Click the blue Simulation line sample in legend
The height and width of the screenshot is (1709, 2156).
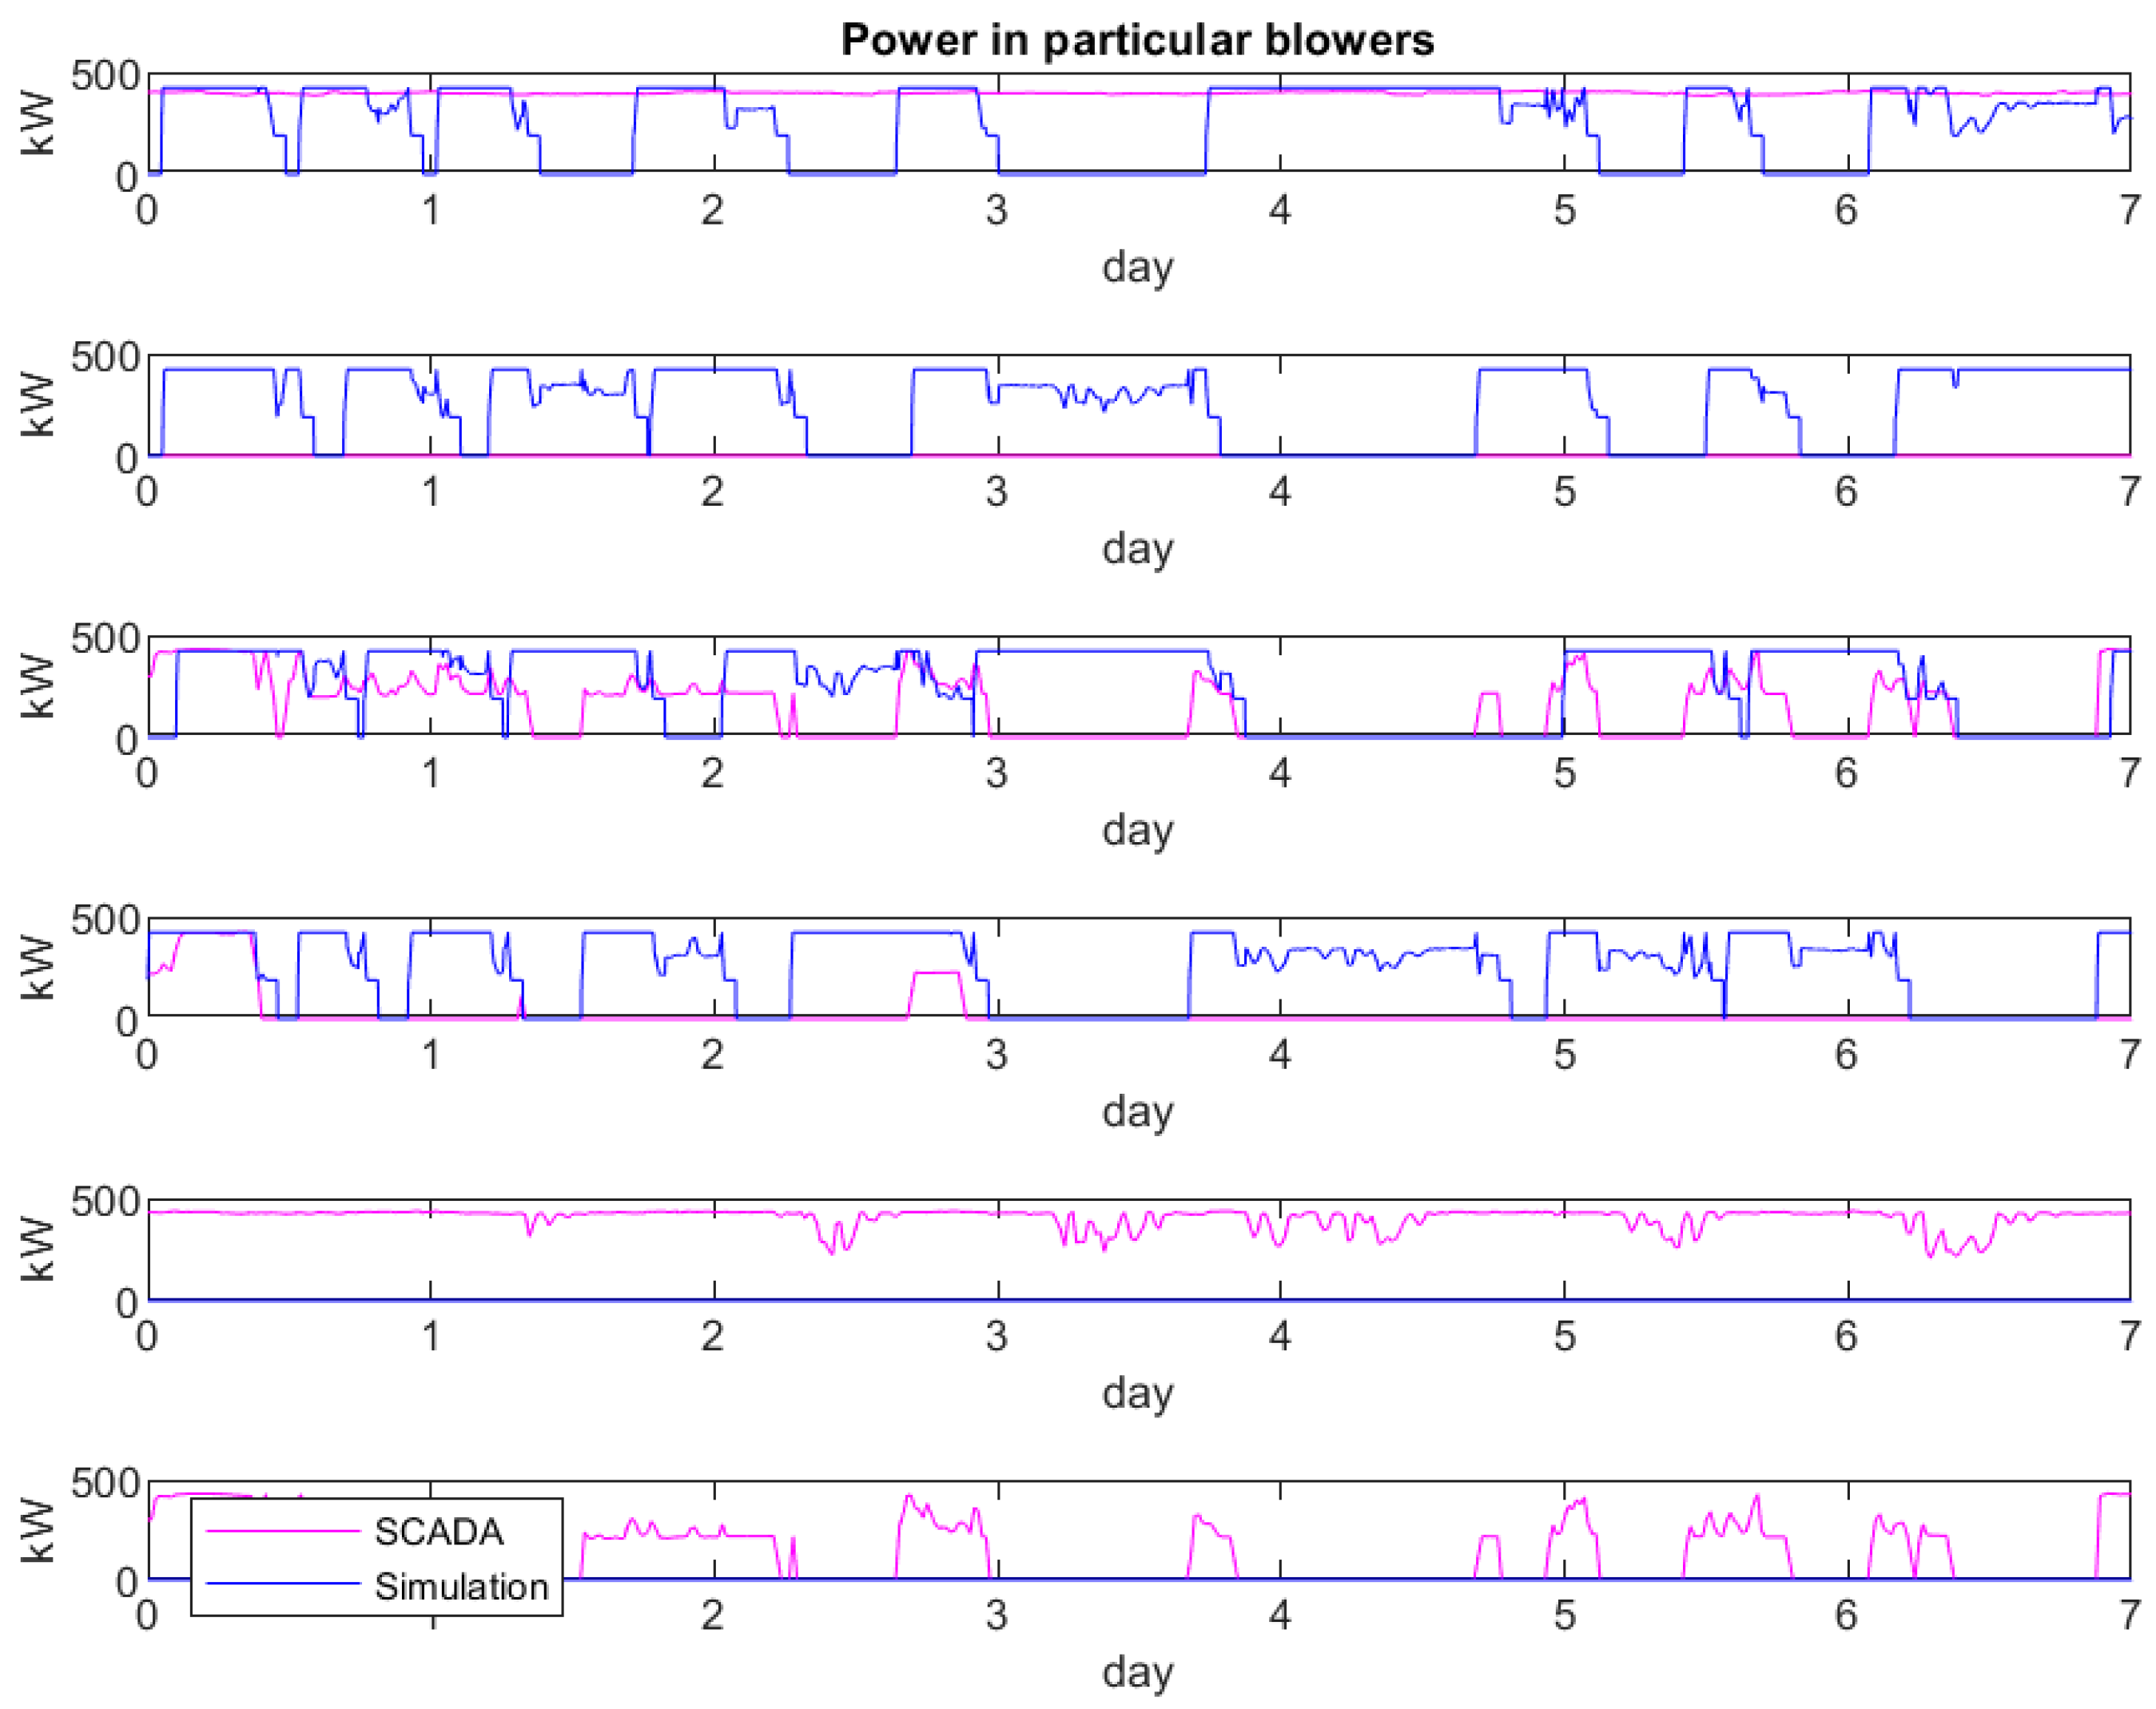[x=283, y=1584]
